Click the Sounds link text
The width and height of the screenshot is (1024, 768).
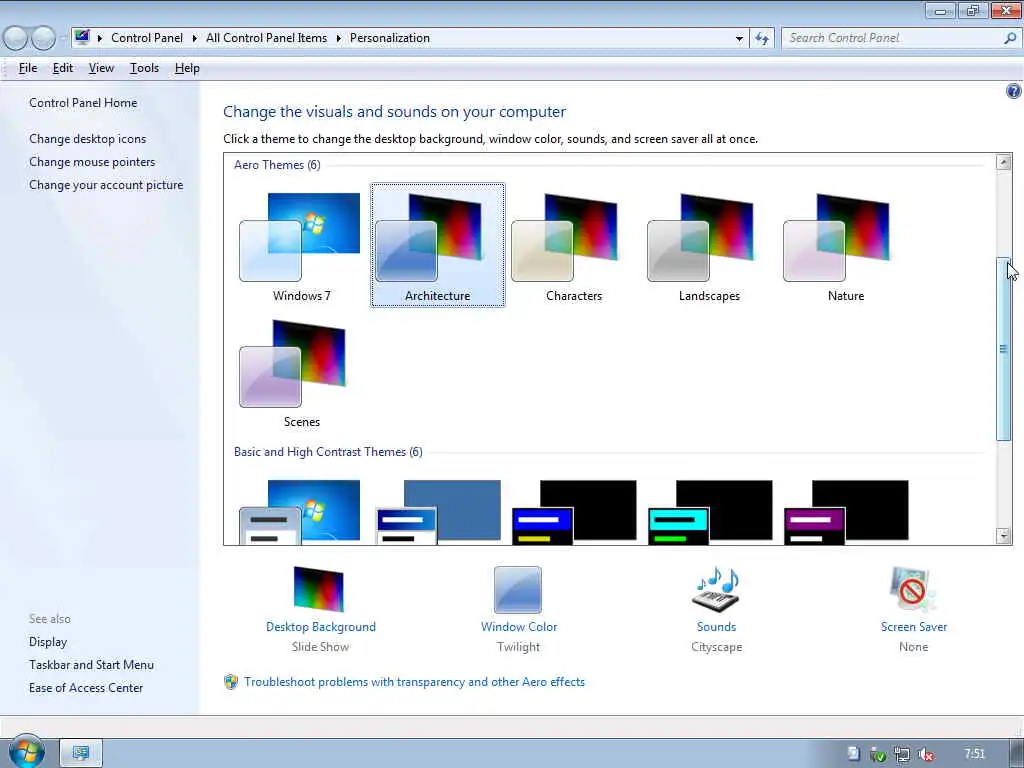(716, 627)
